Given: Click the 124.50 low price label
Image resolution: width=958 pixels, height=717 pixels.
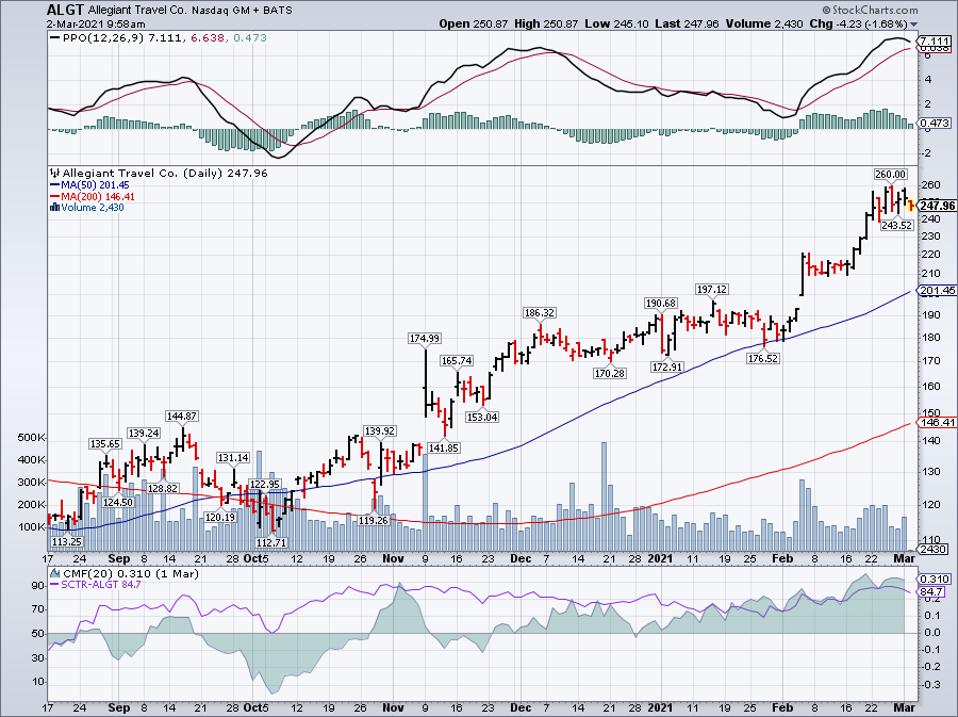Looking at the screenshot, I should pyautogui.click(x=118, y=502).
